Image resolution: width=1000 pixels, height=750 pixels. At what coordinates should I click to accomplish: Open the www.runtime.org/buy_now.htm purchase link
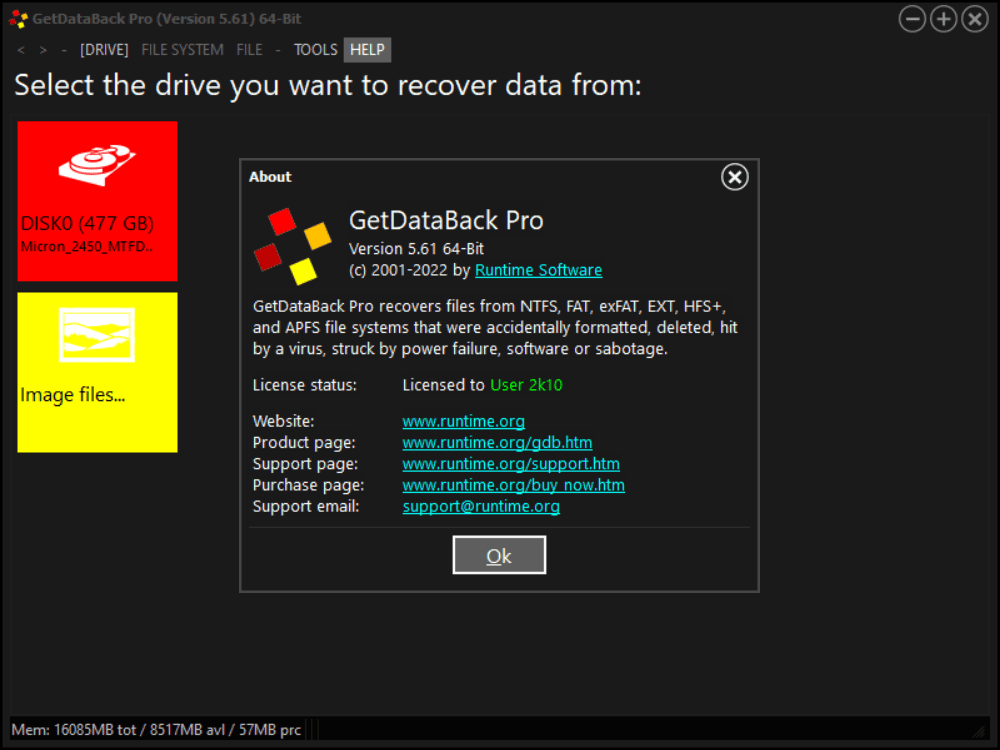[x=513, y=485]
